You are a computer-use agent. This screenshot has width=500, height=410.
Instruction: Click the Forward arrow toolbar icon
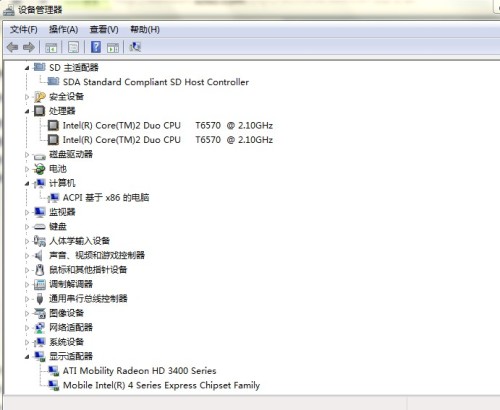29,47
